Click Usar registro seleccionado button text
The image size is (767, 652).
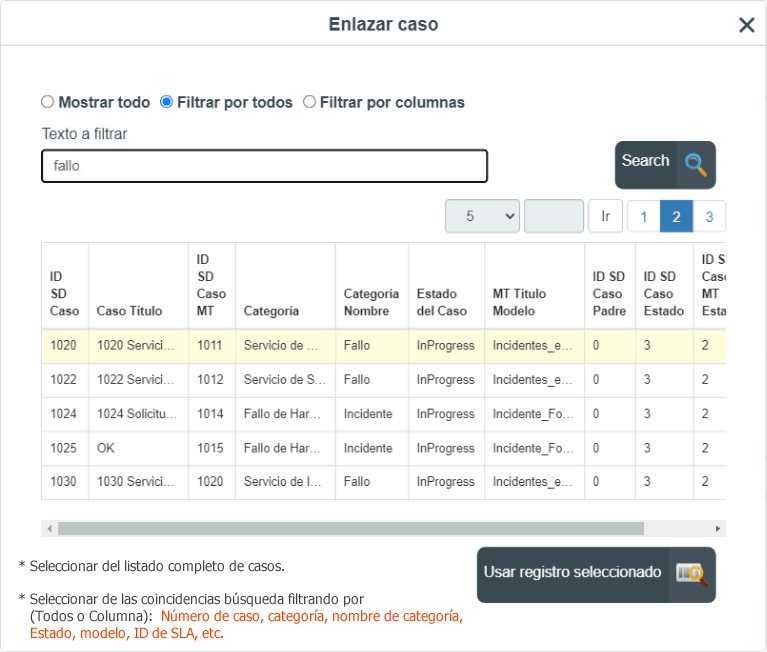click(572, 572)
